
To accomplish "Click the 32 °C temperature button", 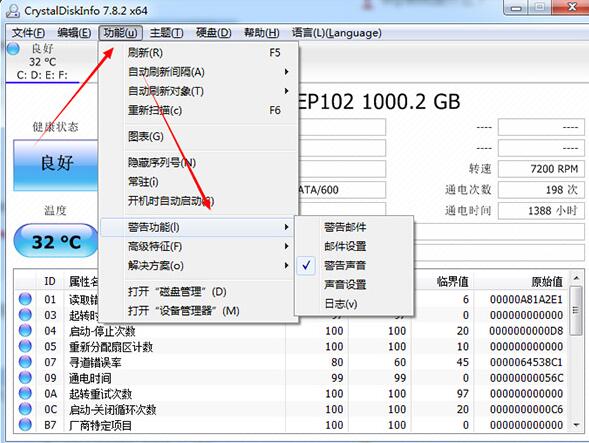I will point(56,241).
